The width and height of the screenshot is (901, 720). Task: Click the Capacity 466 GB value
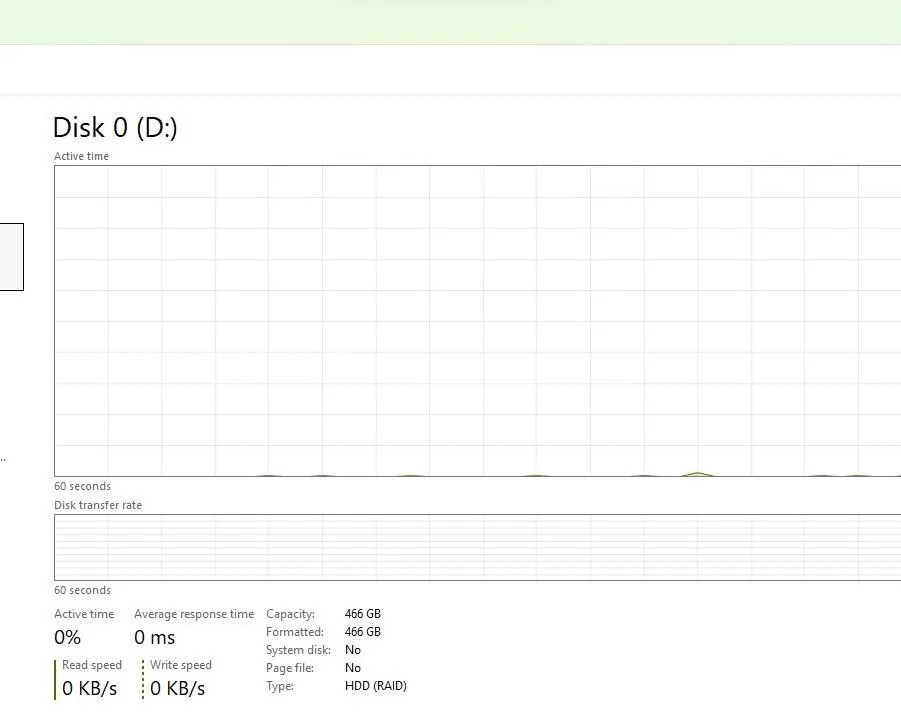click(x=362, y=614)
